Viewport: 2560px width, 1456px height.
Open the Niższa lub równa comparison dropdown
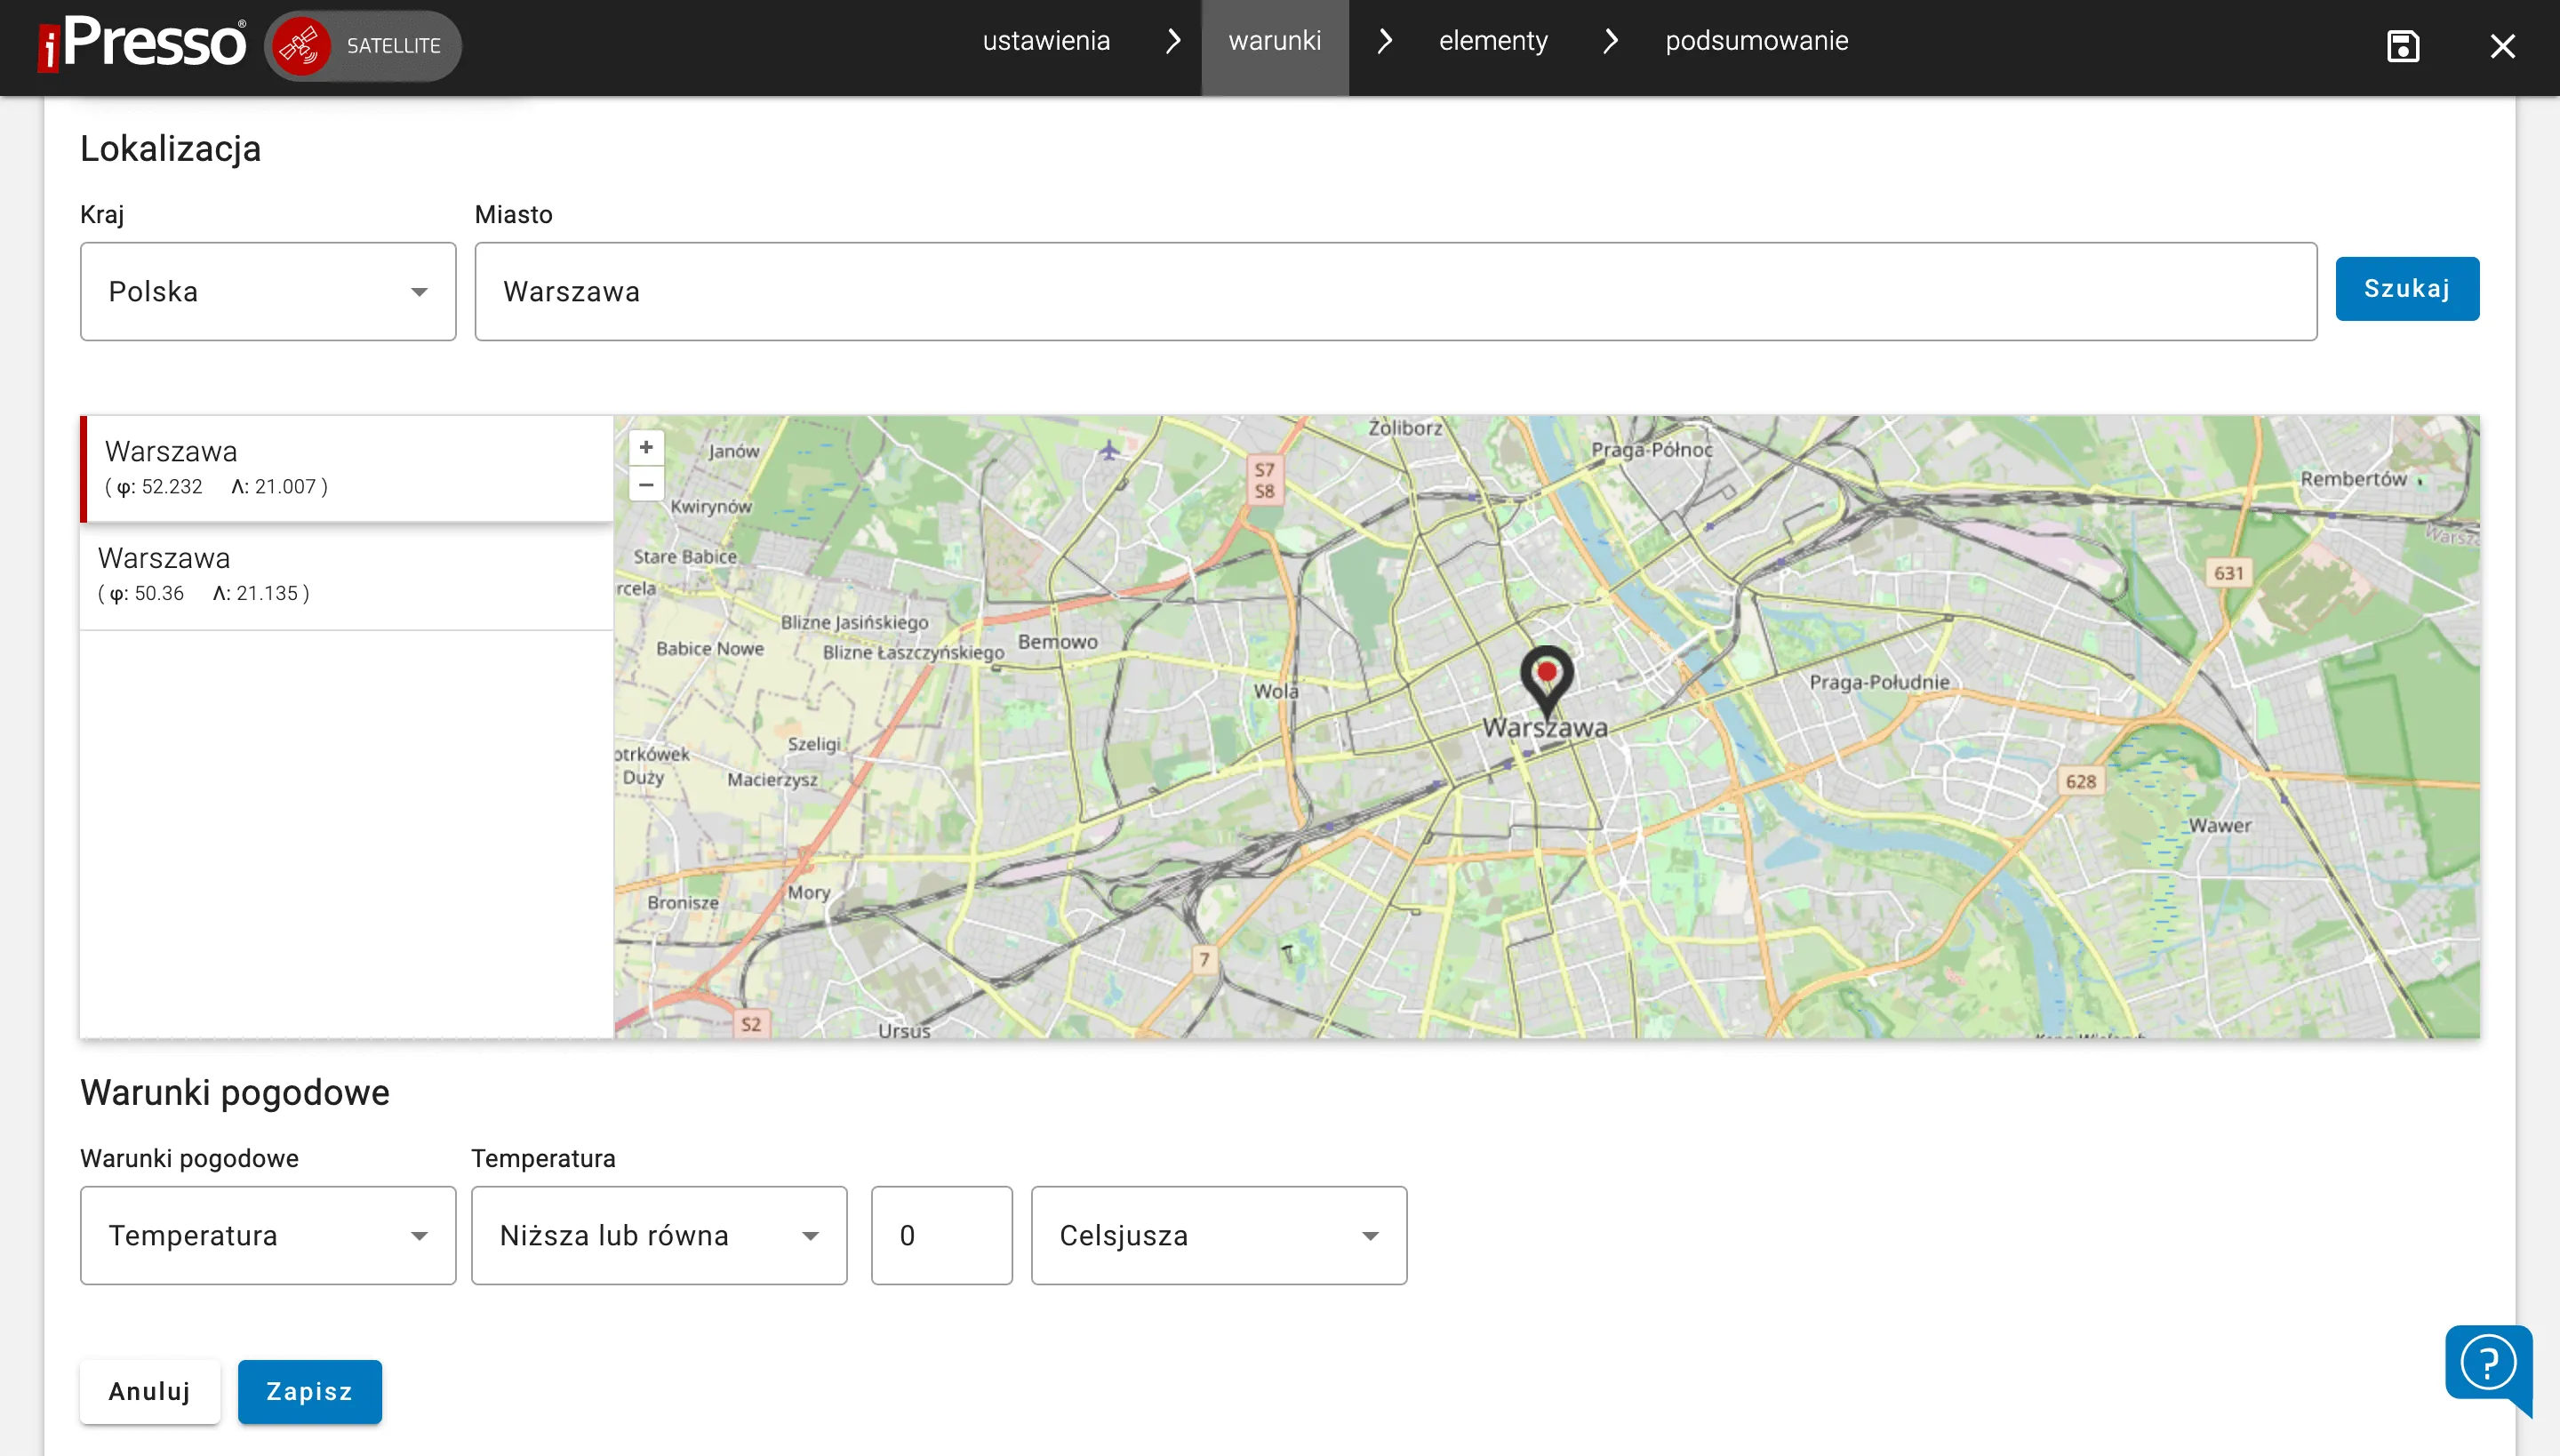coord(659,1235)
